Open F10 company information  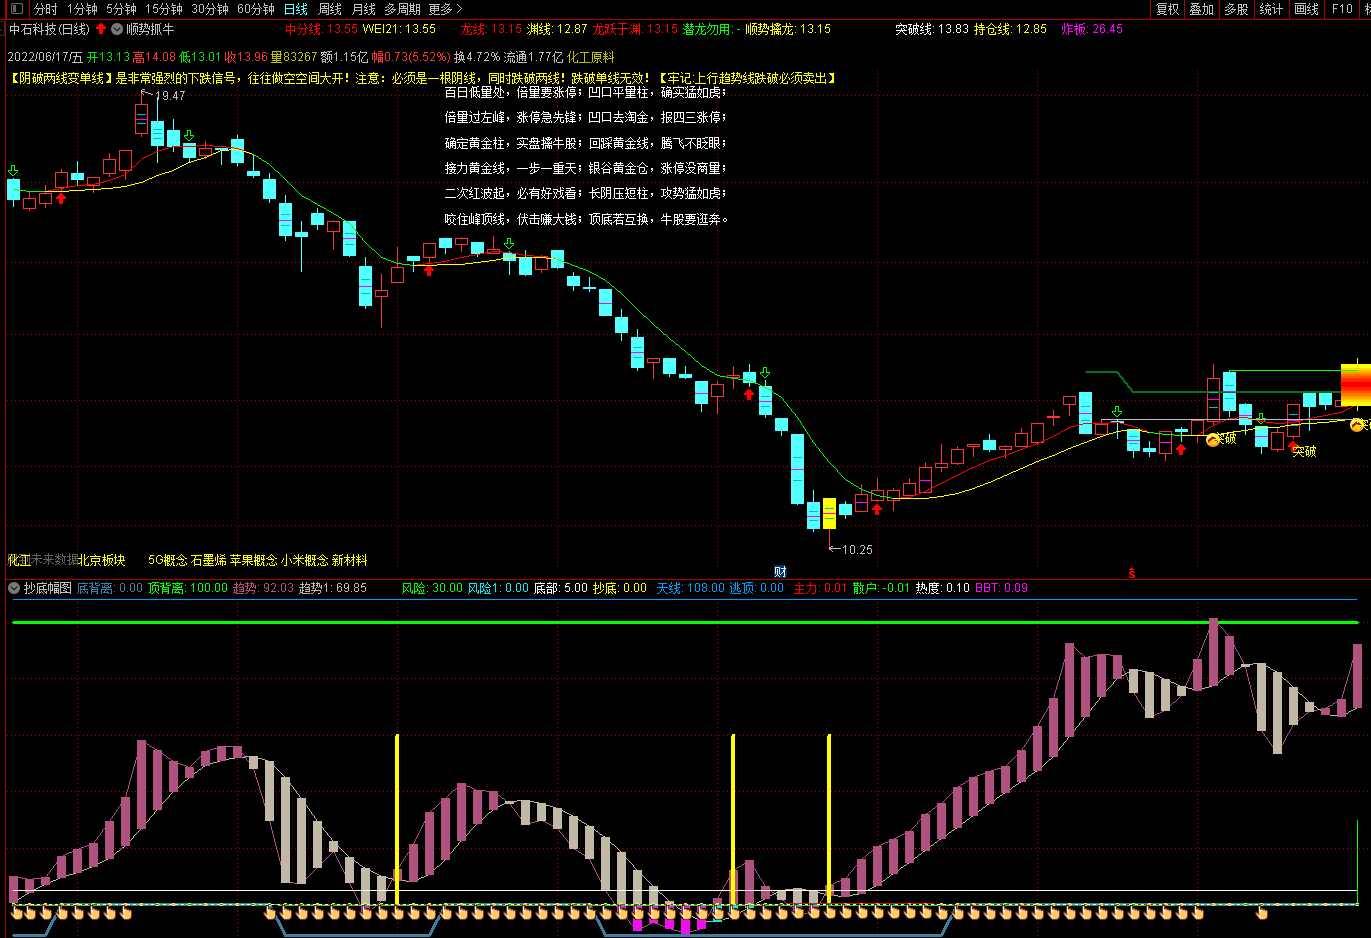click(x=1342, y=9)
